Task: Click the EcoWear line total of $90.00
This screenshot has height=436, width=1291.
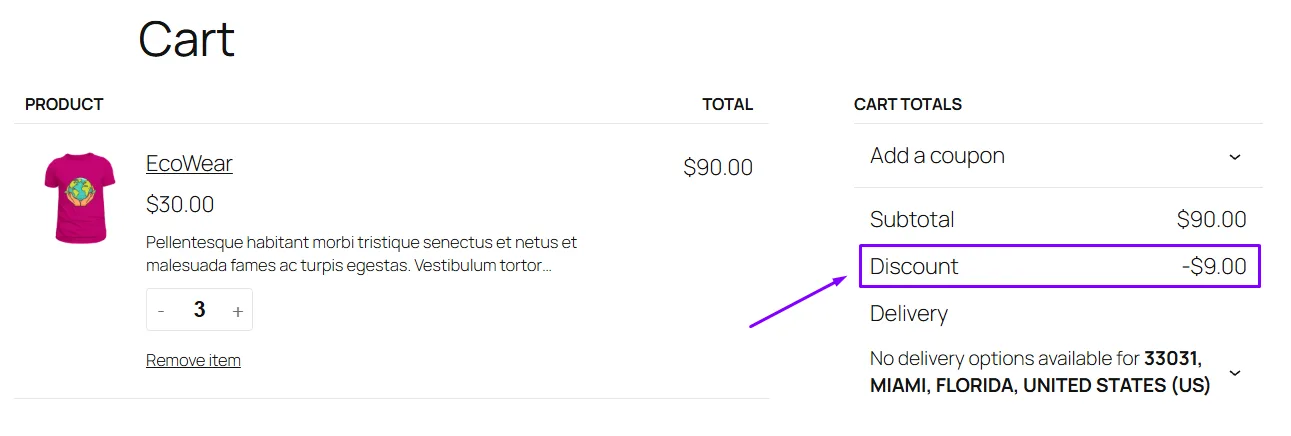Action: pyautogui.click(x=717, y=168)
